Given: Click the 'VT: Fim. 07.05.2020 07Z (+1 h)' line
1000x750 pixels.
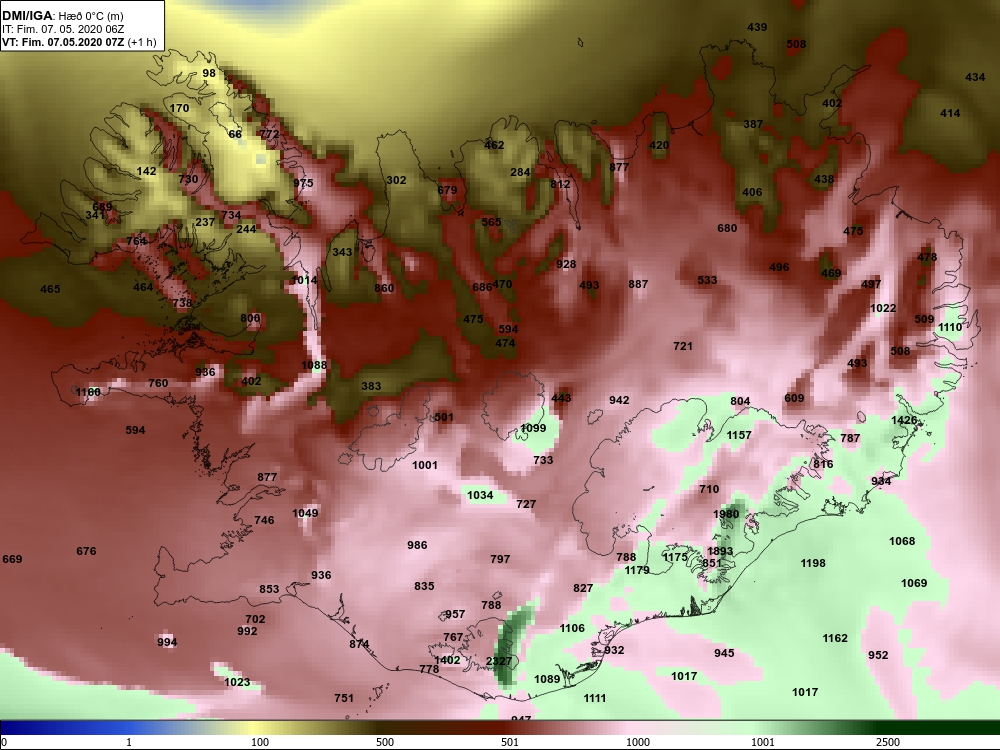Looking at the screenshot, I should 79,42.
